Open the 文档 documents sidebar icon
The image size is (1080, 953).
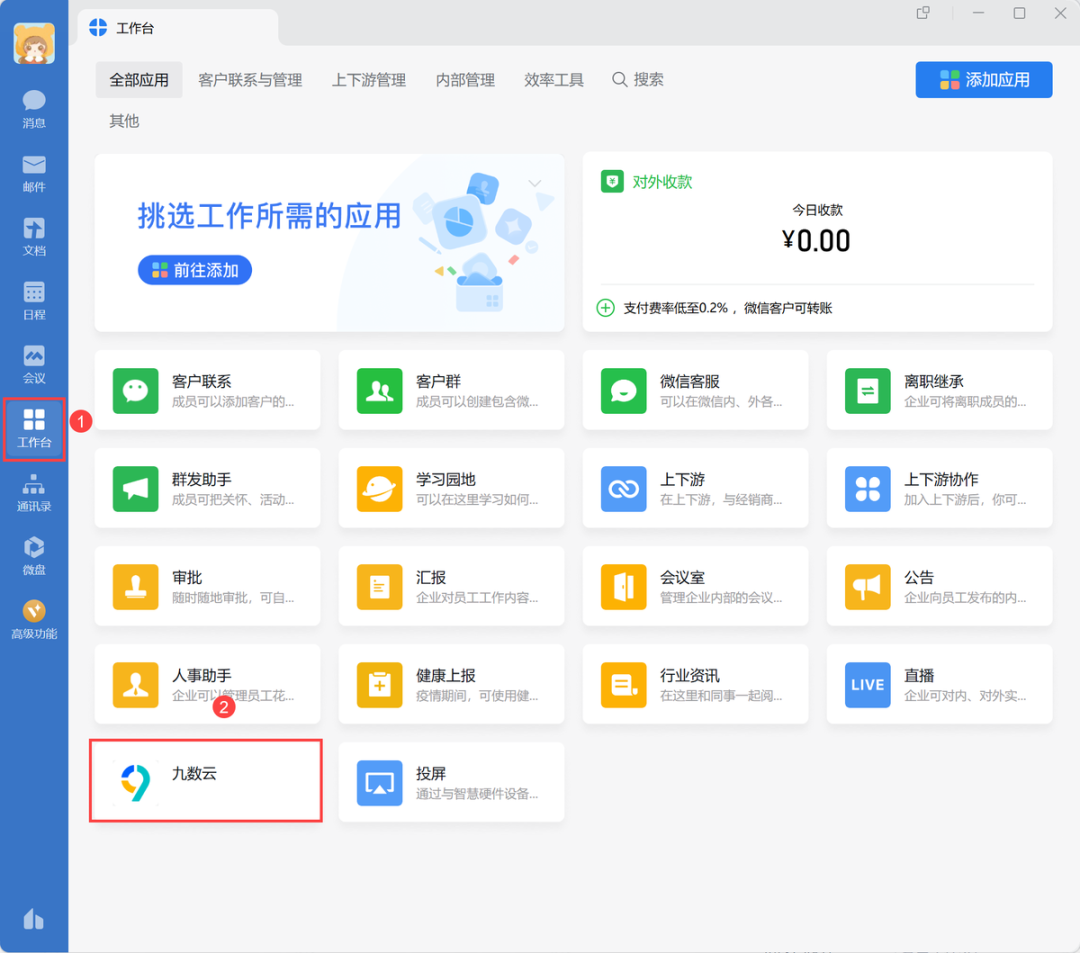coord(34,237)
